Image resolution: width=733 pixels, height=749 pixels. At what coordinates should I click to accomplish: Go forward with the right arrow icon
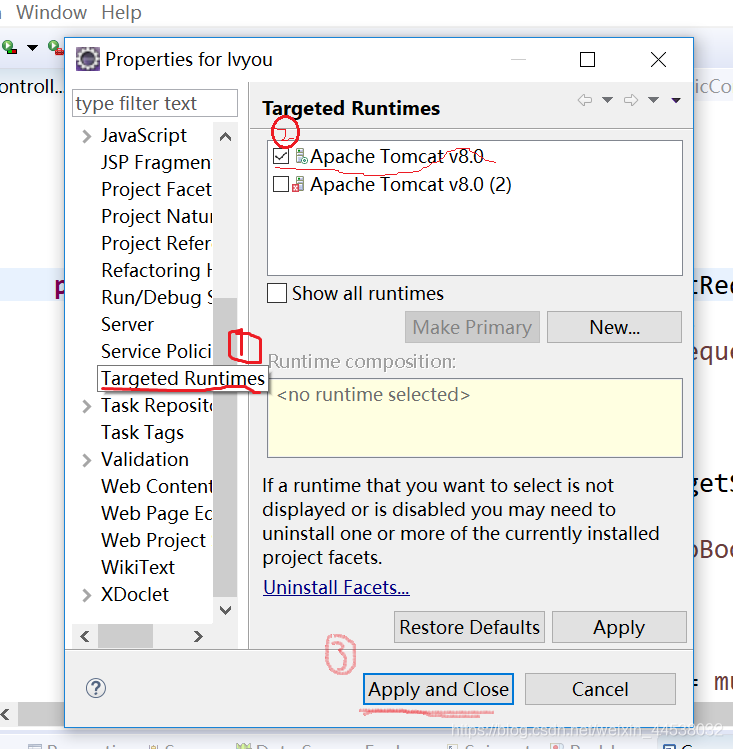(631, 100)
